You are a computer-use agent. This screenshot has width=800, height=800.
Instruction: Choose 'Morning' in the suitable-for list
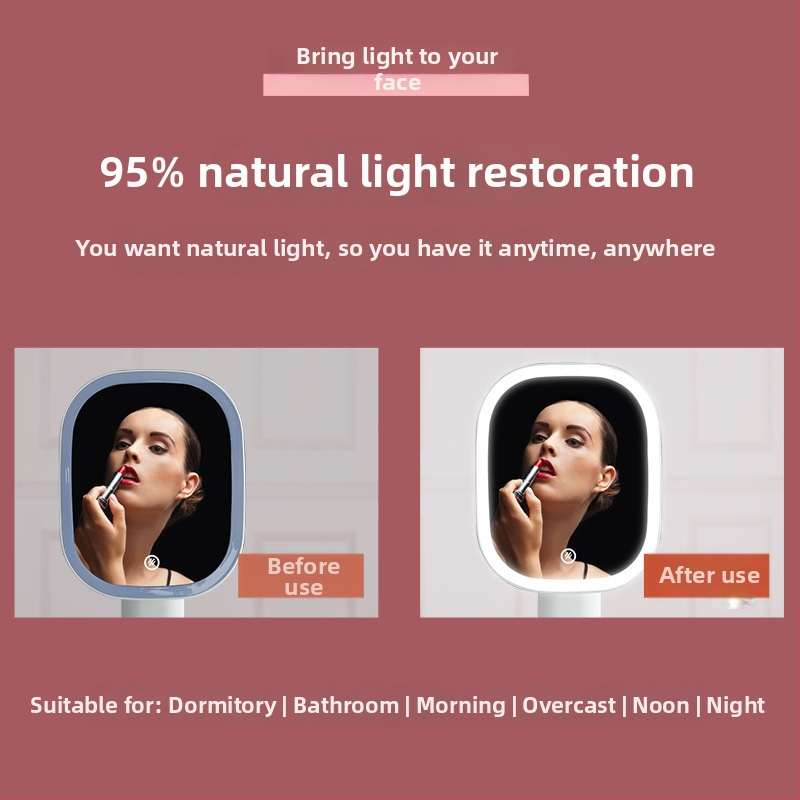click(461, 706)
